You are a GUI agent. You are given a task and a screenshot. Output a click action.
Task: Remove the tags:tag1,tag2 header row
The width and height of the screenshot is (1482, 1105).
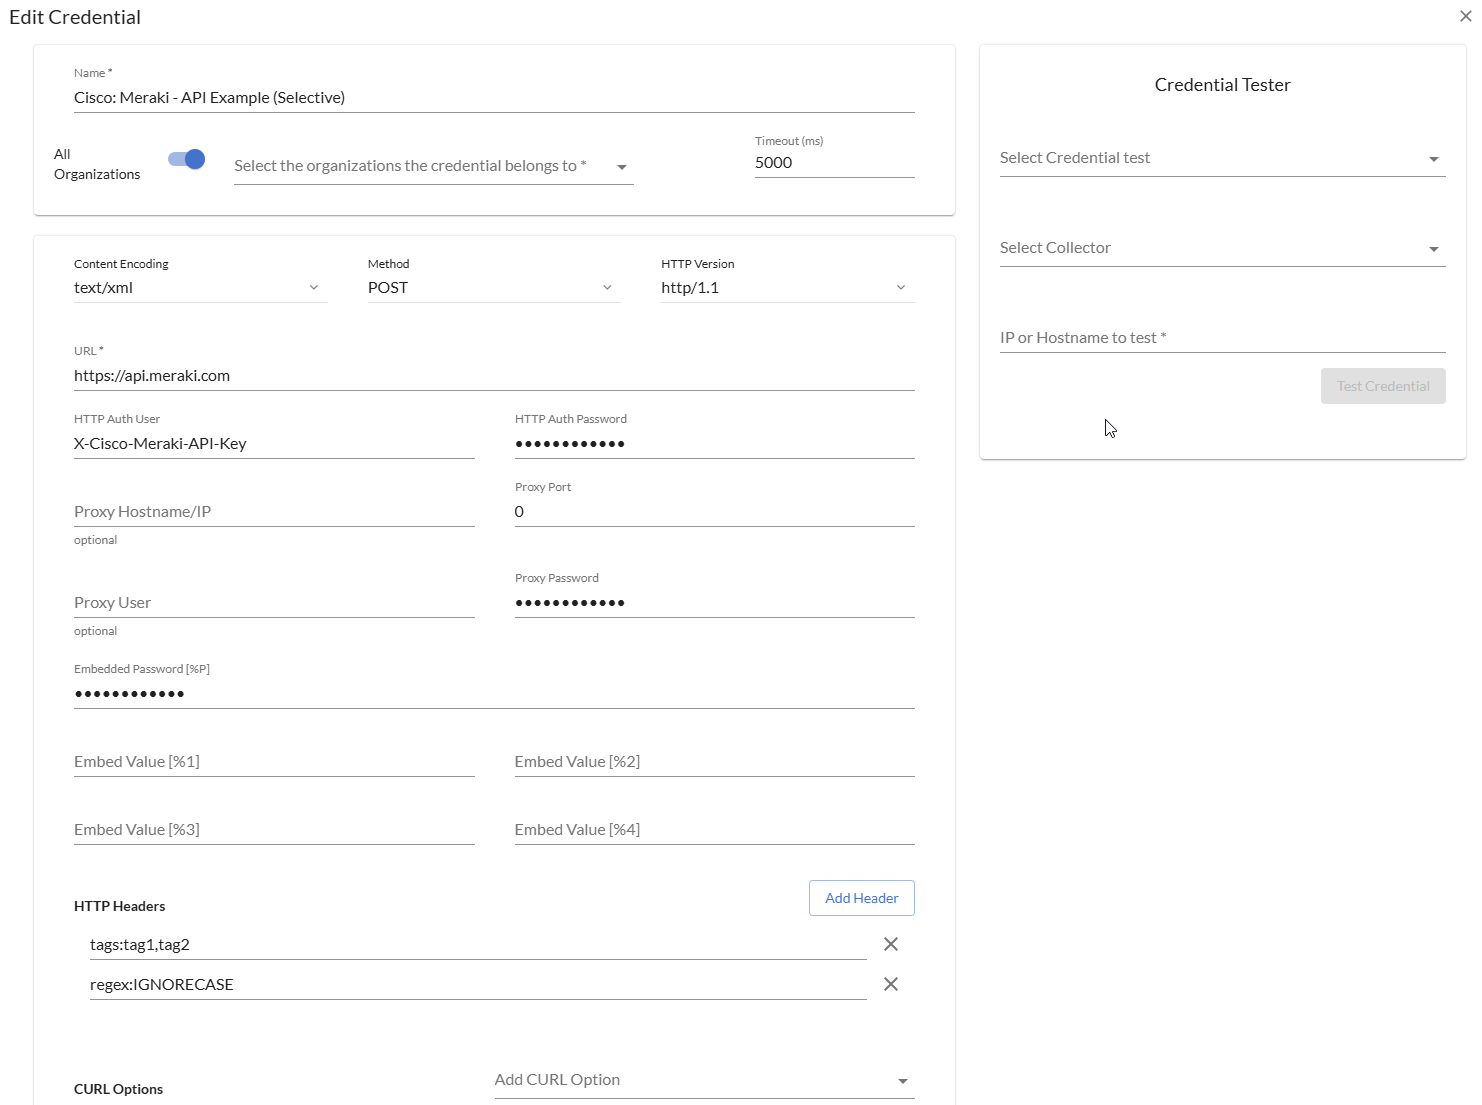click(x=890, y=944)
